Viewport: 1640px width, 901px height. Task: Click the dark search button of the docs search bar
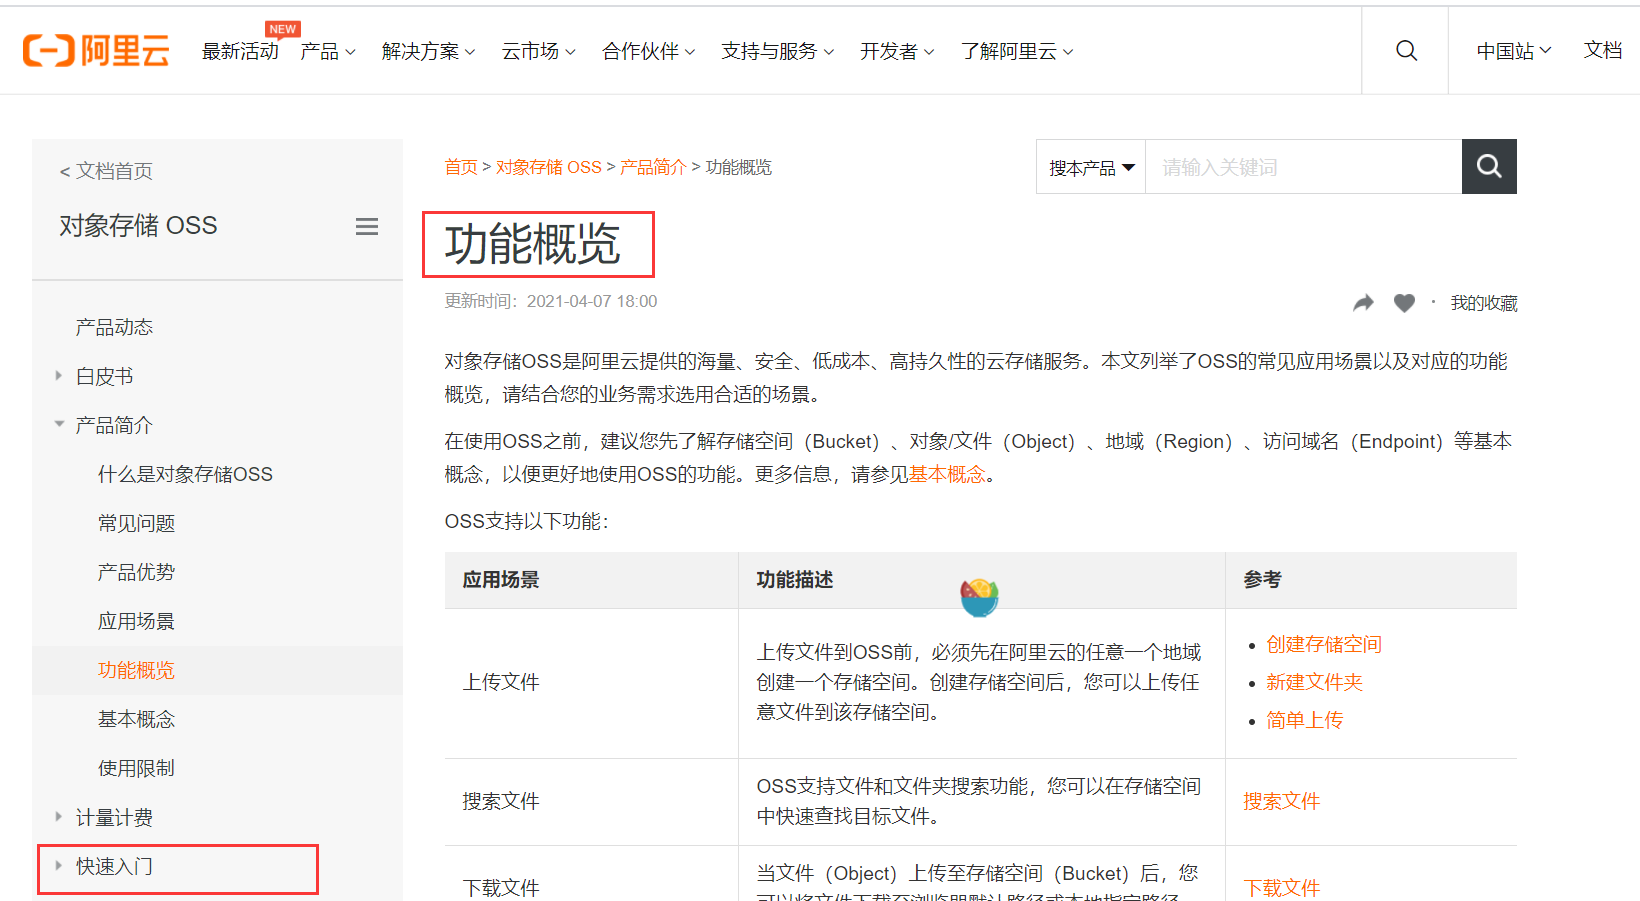[1488, 166]
